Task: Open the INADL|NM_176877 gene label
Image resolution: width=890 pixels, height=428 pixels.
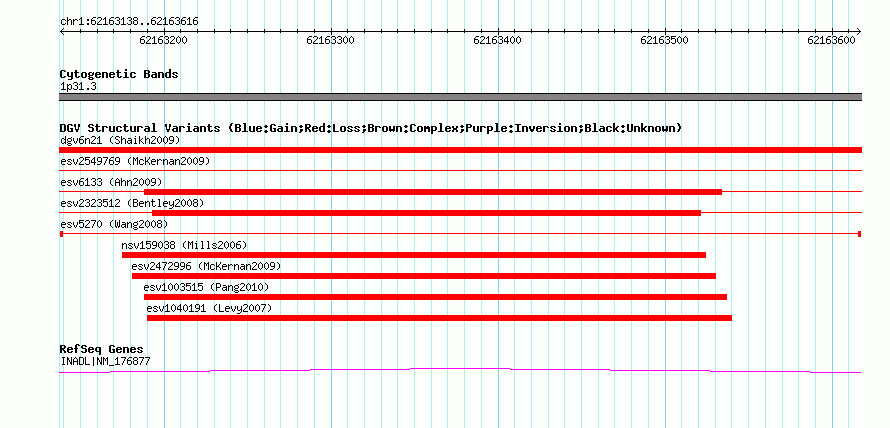Action: 105,361
